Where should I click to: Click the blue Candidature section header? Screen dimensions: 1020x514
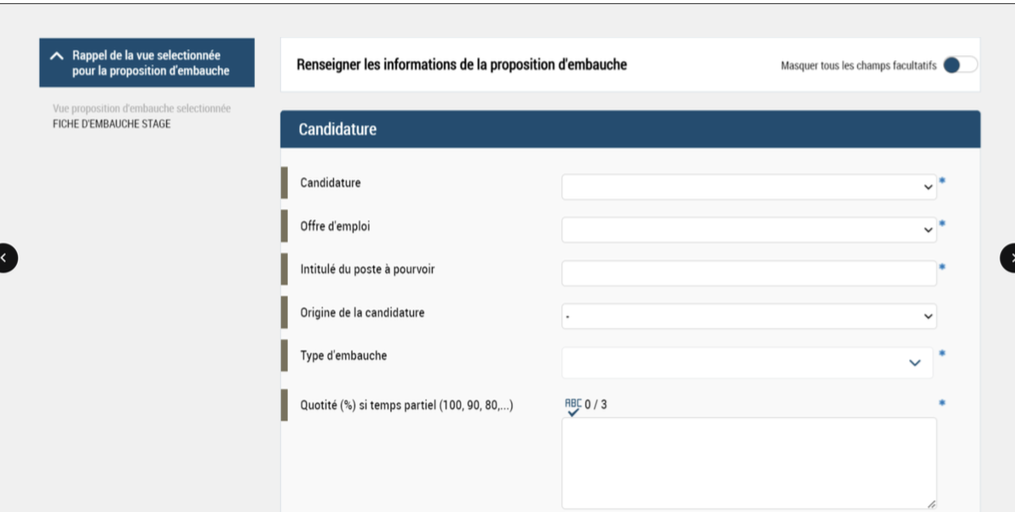click(630, 129)
